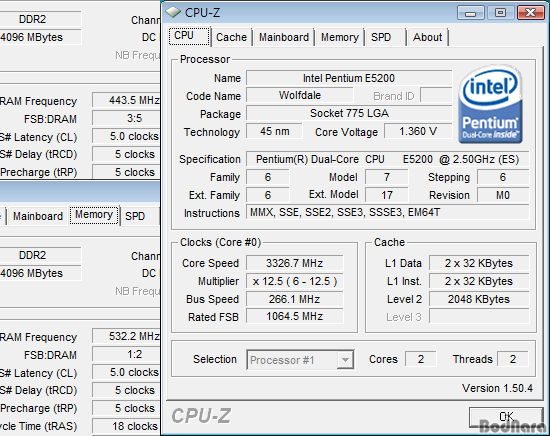Click the 4096 MBytes size in lower window
This screenshot has height=436, width=550.
(x=40, y=273)
